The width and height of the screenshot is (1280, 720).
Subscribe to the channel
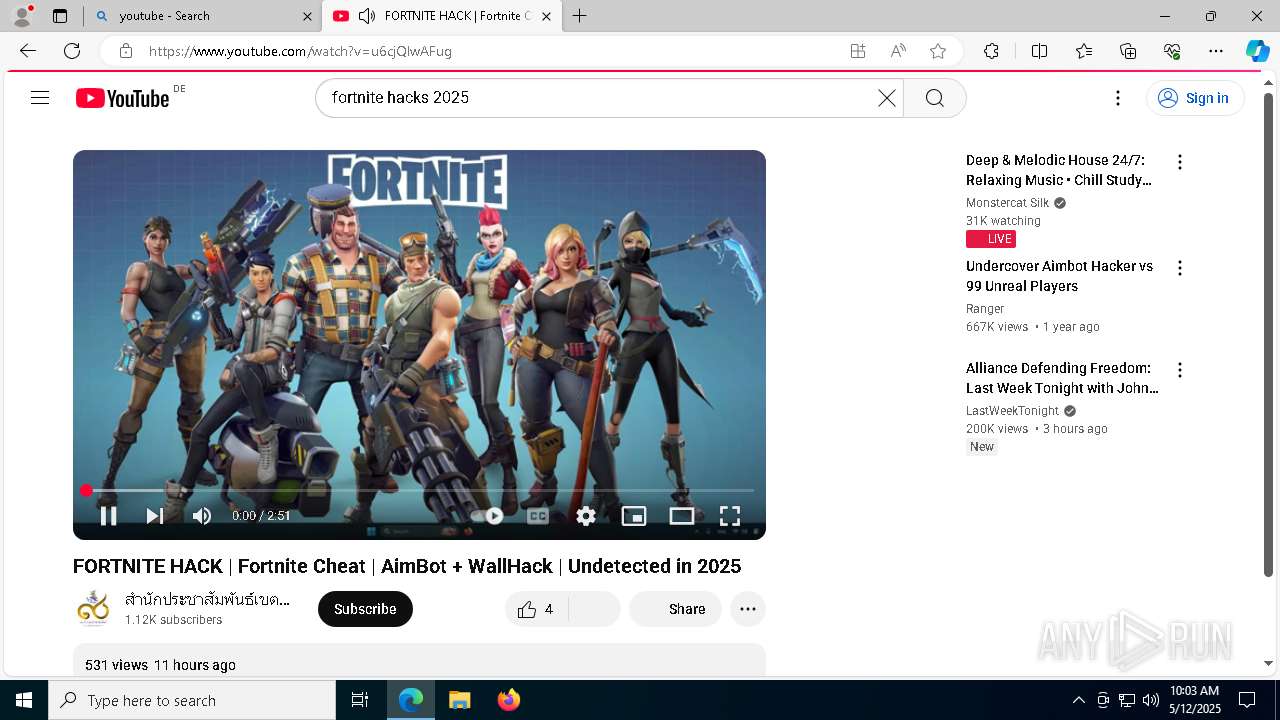tap(365, 609)
